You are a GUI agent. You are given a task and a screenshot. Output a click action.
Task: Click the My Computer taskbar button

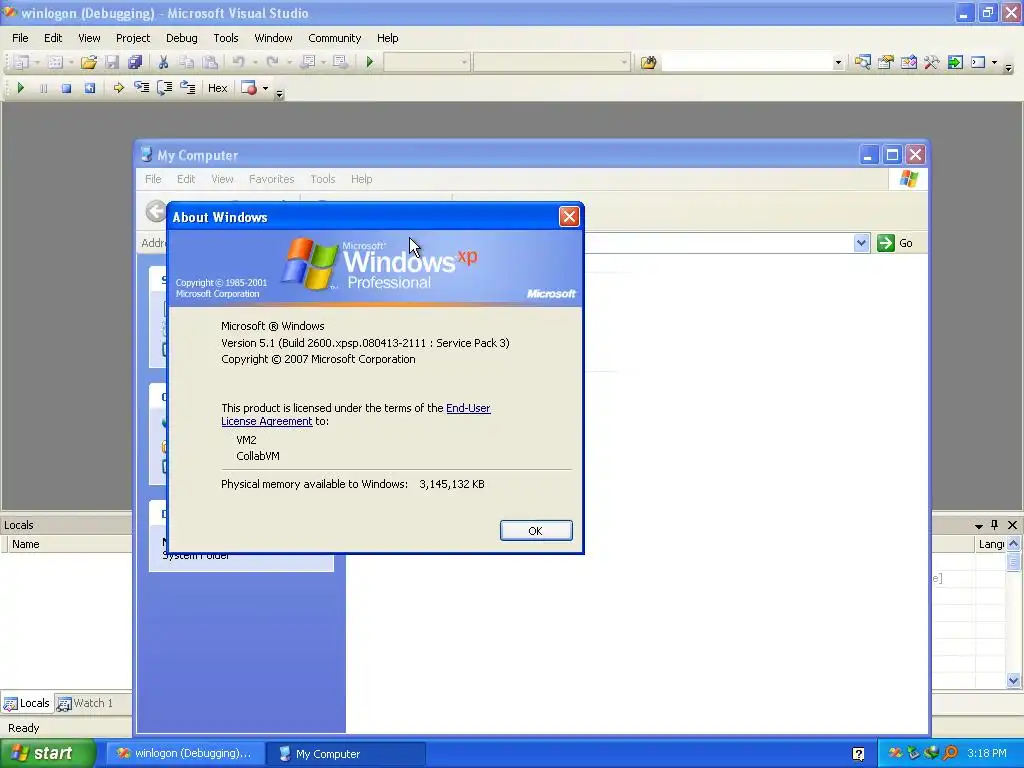(347, 753)
